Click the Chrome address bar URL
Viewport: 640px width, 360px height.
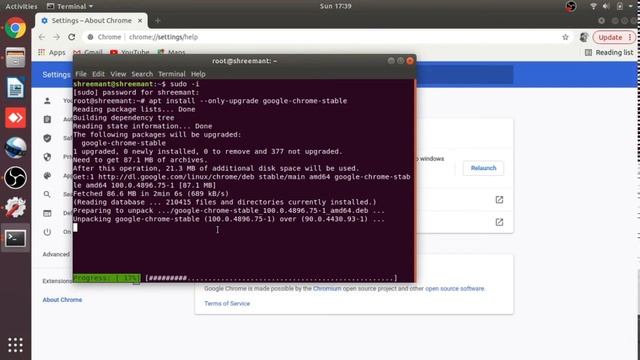(x=163, y=37)
